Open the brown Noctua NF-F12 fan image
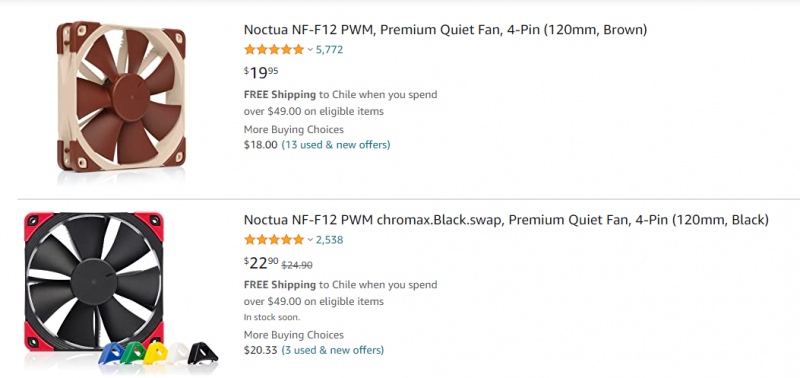Image resolution: width=800 pixels, height=378 pixels. point(121,96)
